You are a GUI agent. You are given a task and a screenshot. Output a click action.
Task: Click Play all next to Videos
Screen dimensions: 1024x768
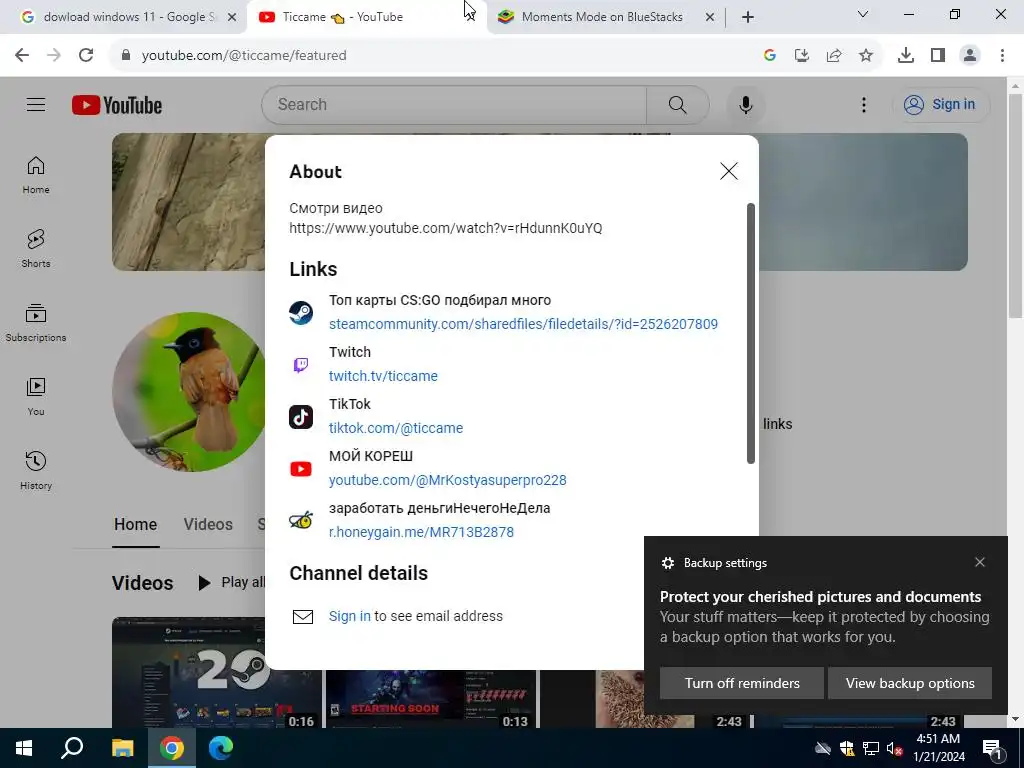pos(232,582)
